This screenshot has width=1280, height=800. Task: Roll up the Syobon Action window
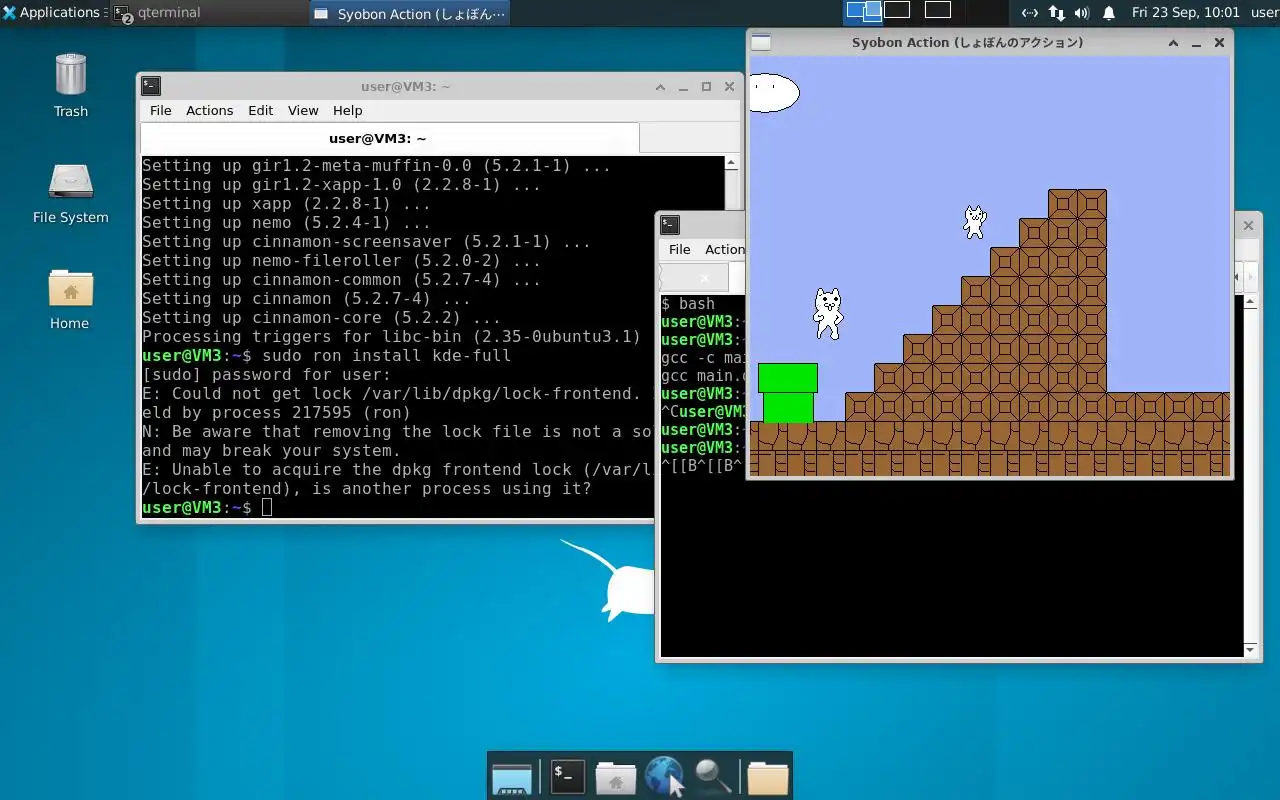[x=1174, y=43]
